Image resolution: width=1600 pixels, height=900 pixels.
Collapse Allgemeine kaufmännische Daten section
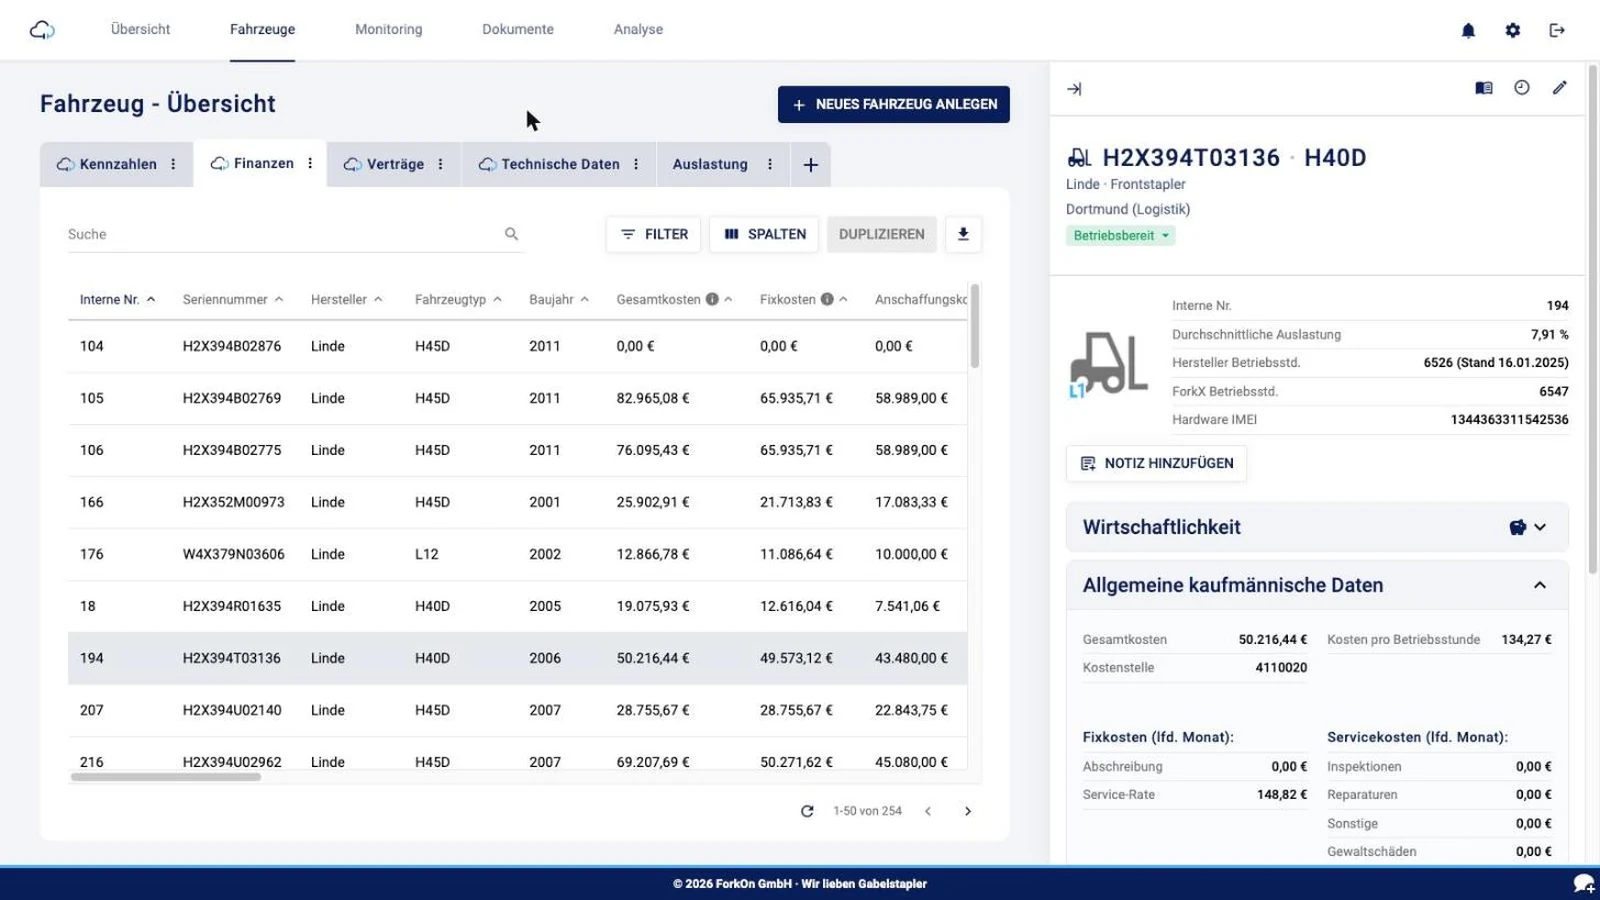(1540, 585)
